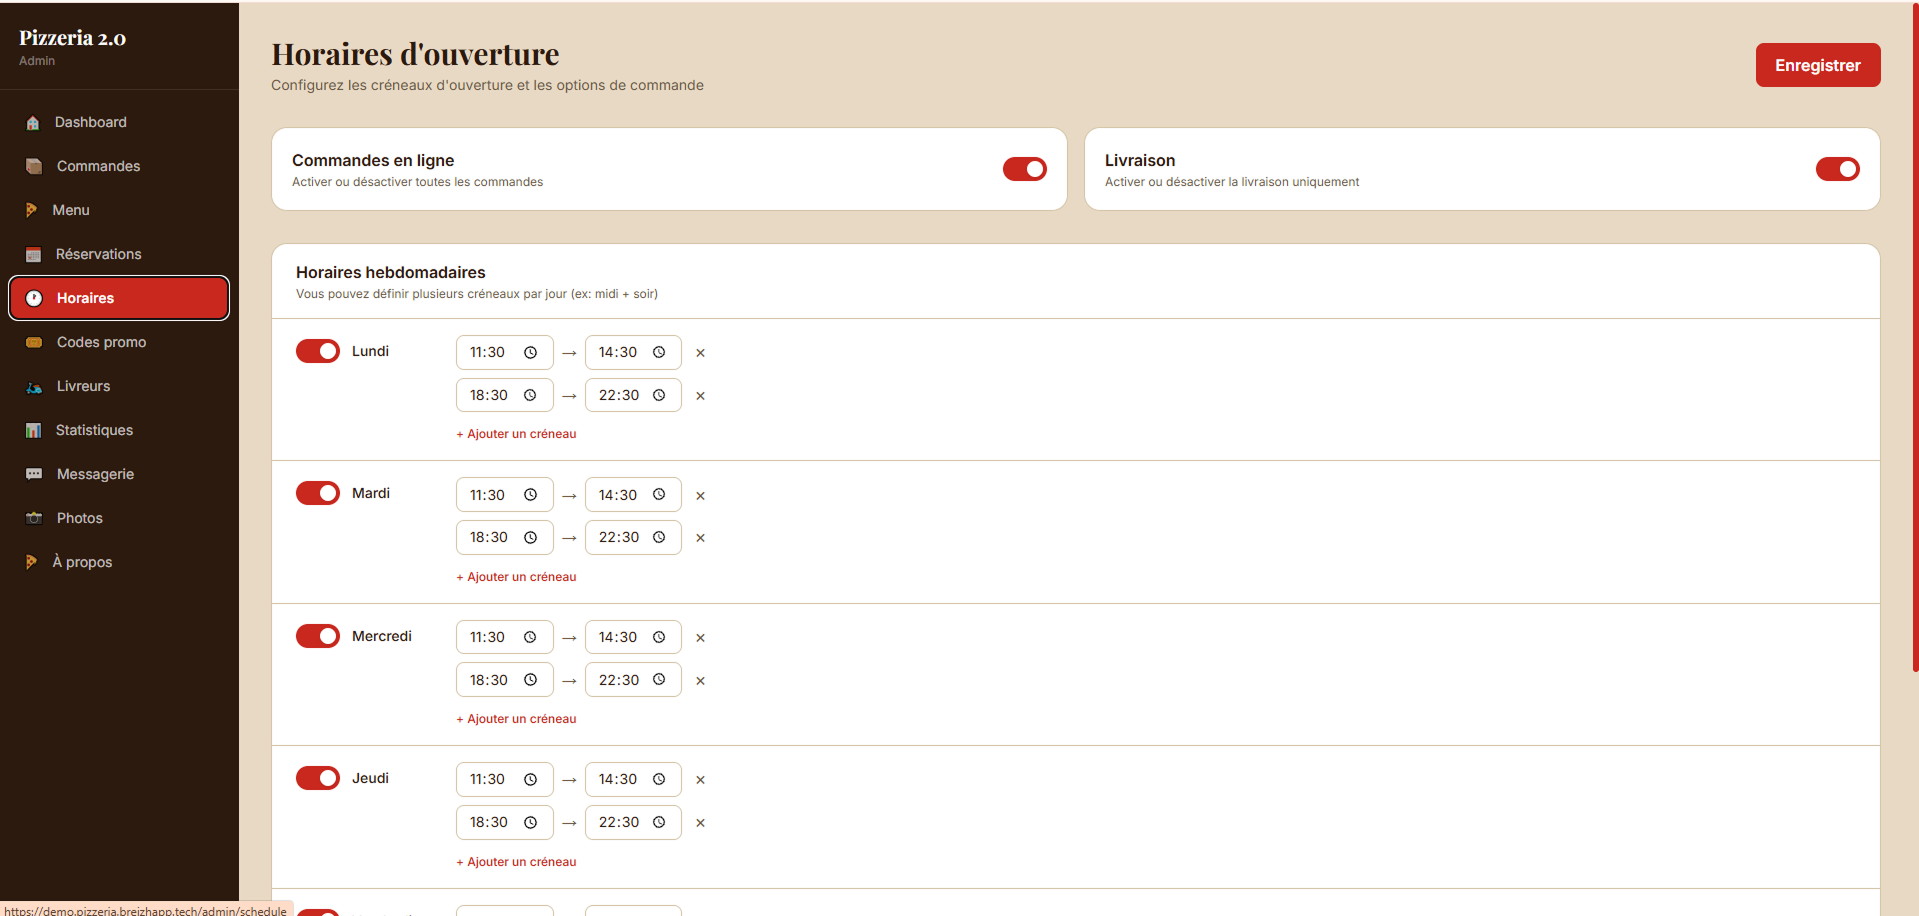This screenshot has height=916, width=1919.
Task: Remove Mercredi 18:30–22:30 slot
Action: coord(701,681)
